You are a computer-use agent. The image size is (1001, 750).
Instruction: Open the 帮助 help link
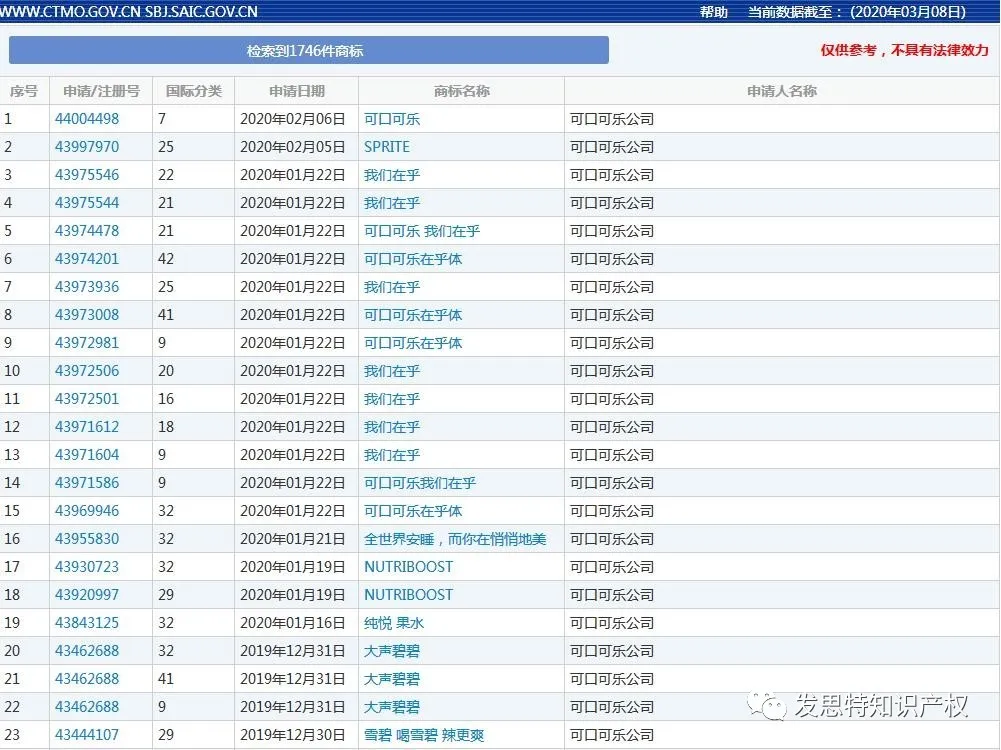coord(713,13)
